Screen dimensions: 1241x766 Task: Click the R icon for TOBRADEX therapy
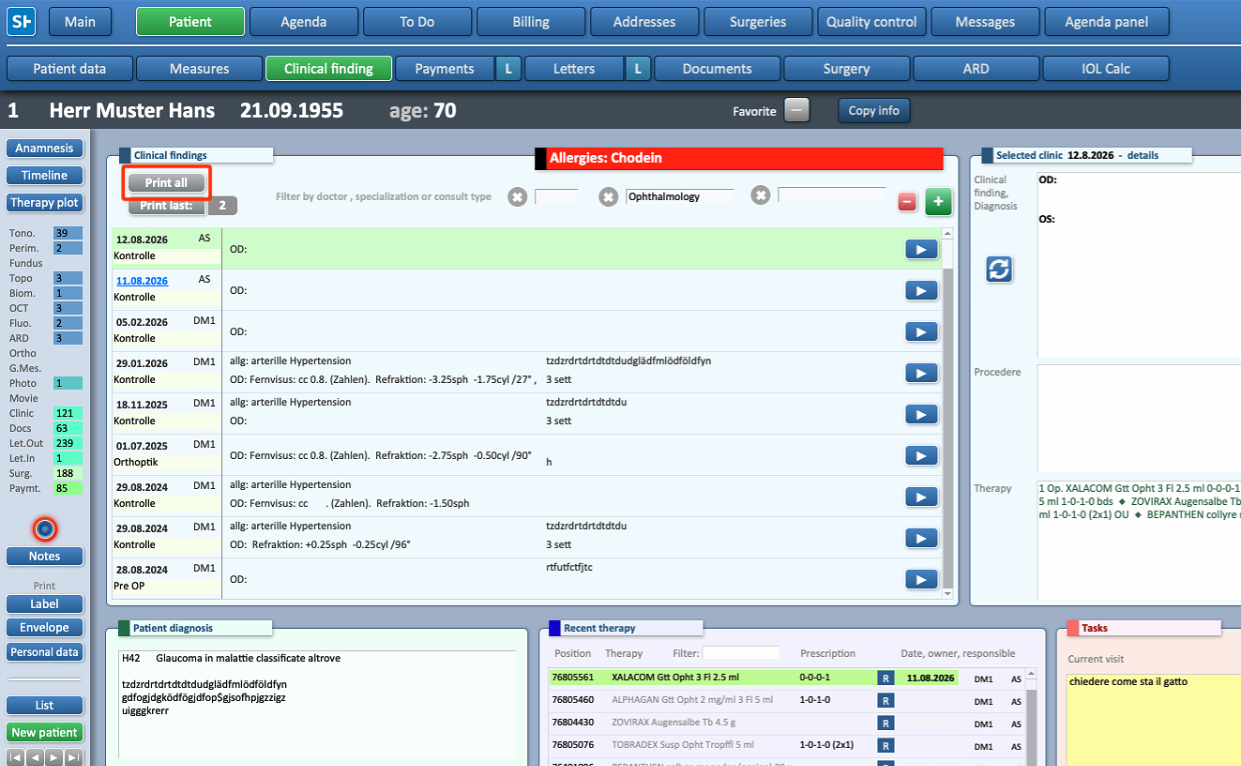coord(885,744)
